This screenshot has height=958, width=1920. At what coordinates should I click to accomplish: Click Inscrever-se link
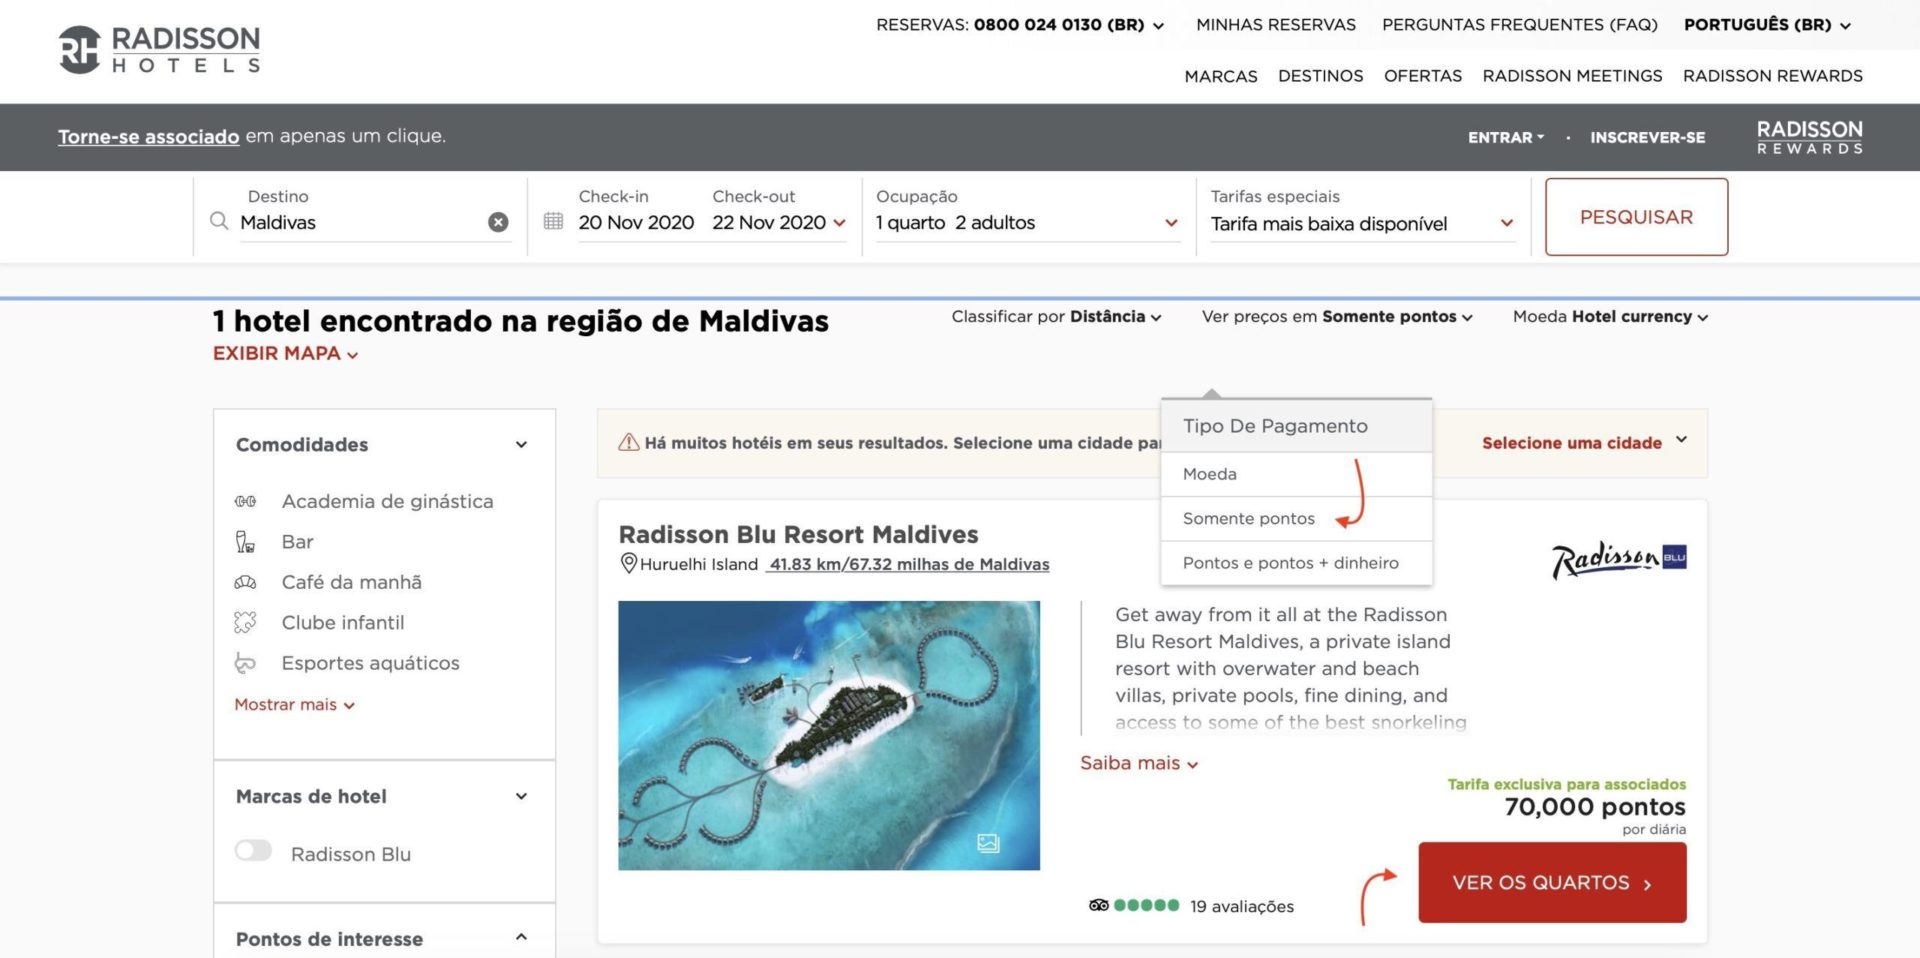(1647, 137)
